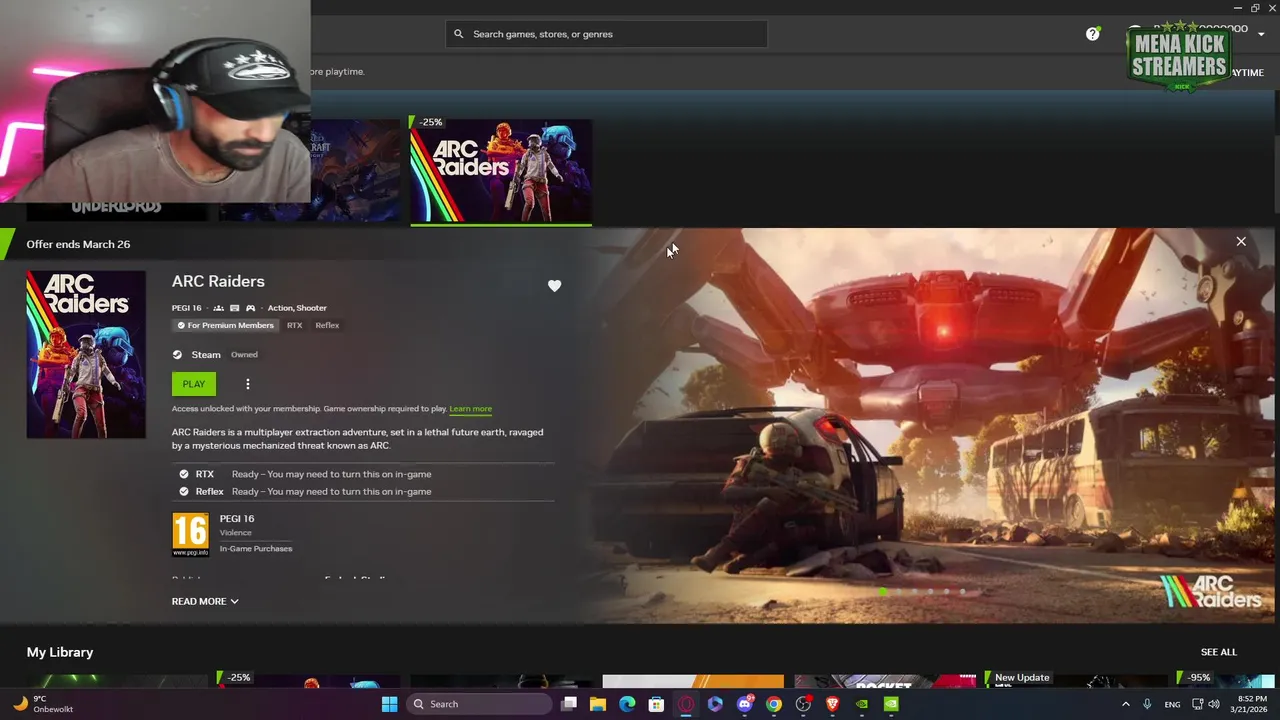Open the volume tray icon
Image resolution: width=1280 pixels, height=720 pixels.
1214,704
